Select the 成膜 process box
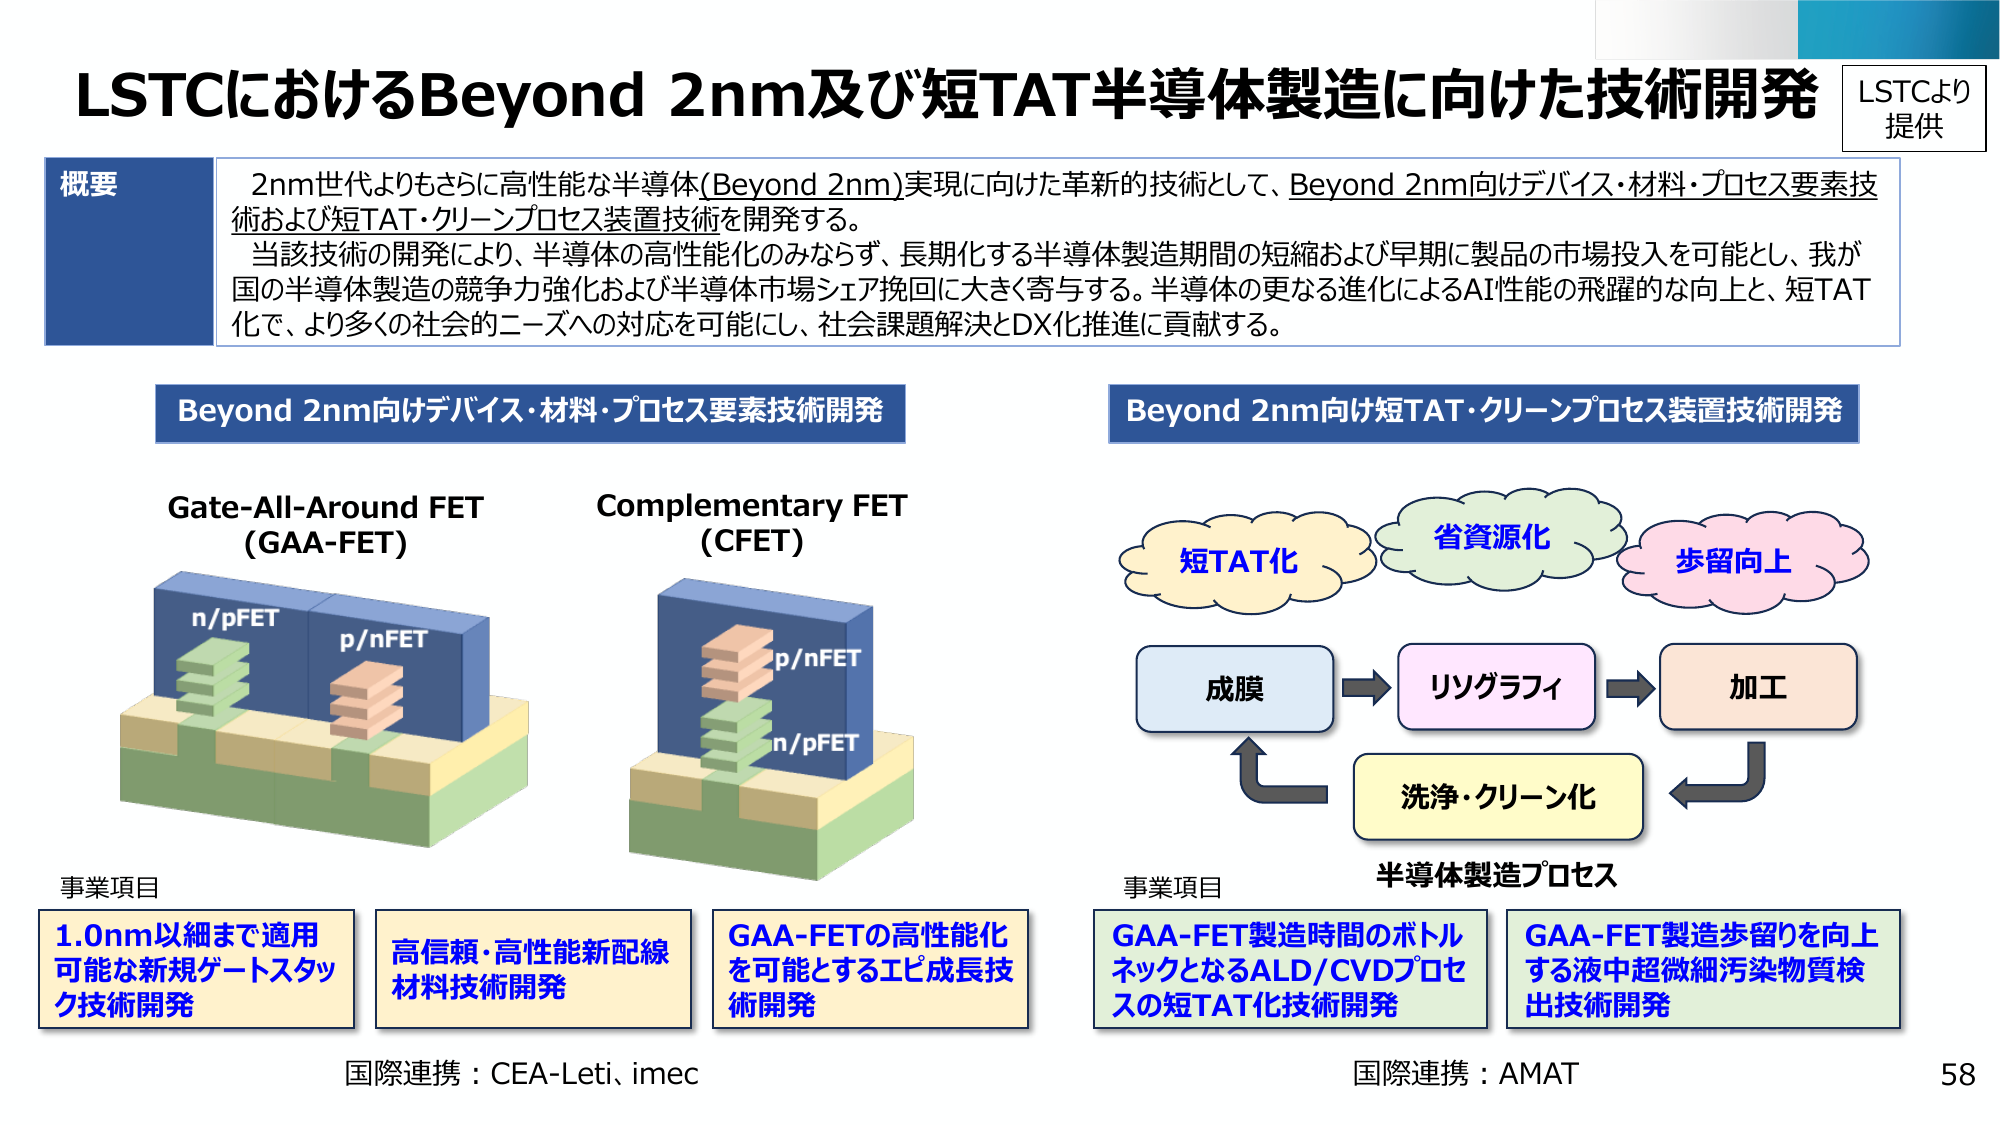 point(1234,689)
